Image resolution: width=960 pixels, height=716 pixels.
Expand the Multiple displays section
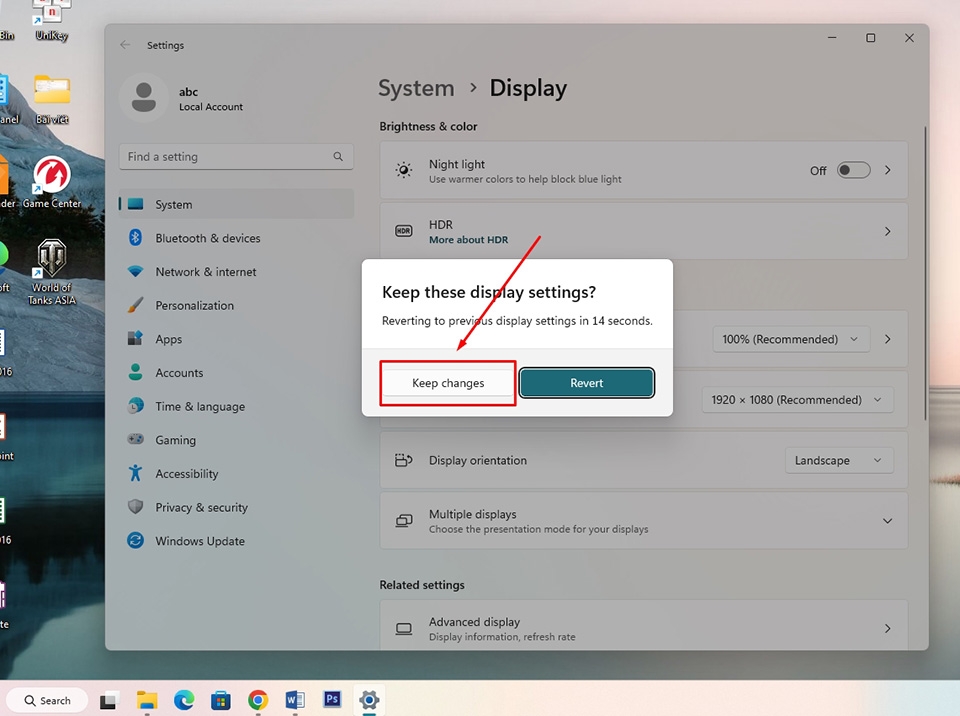[887, 521]
